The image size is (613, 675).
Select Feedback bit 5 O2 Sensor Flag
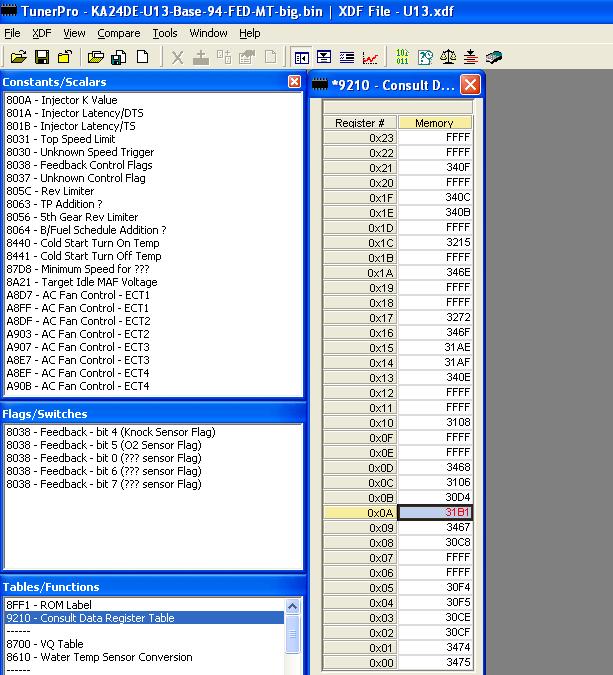coord(104,445)
